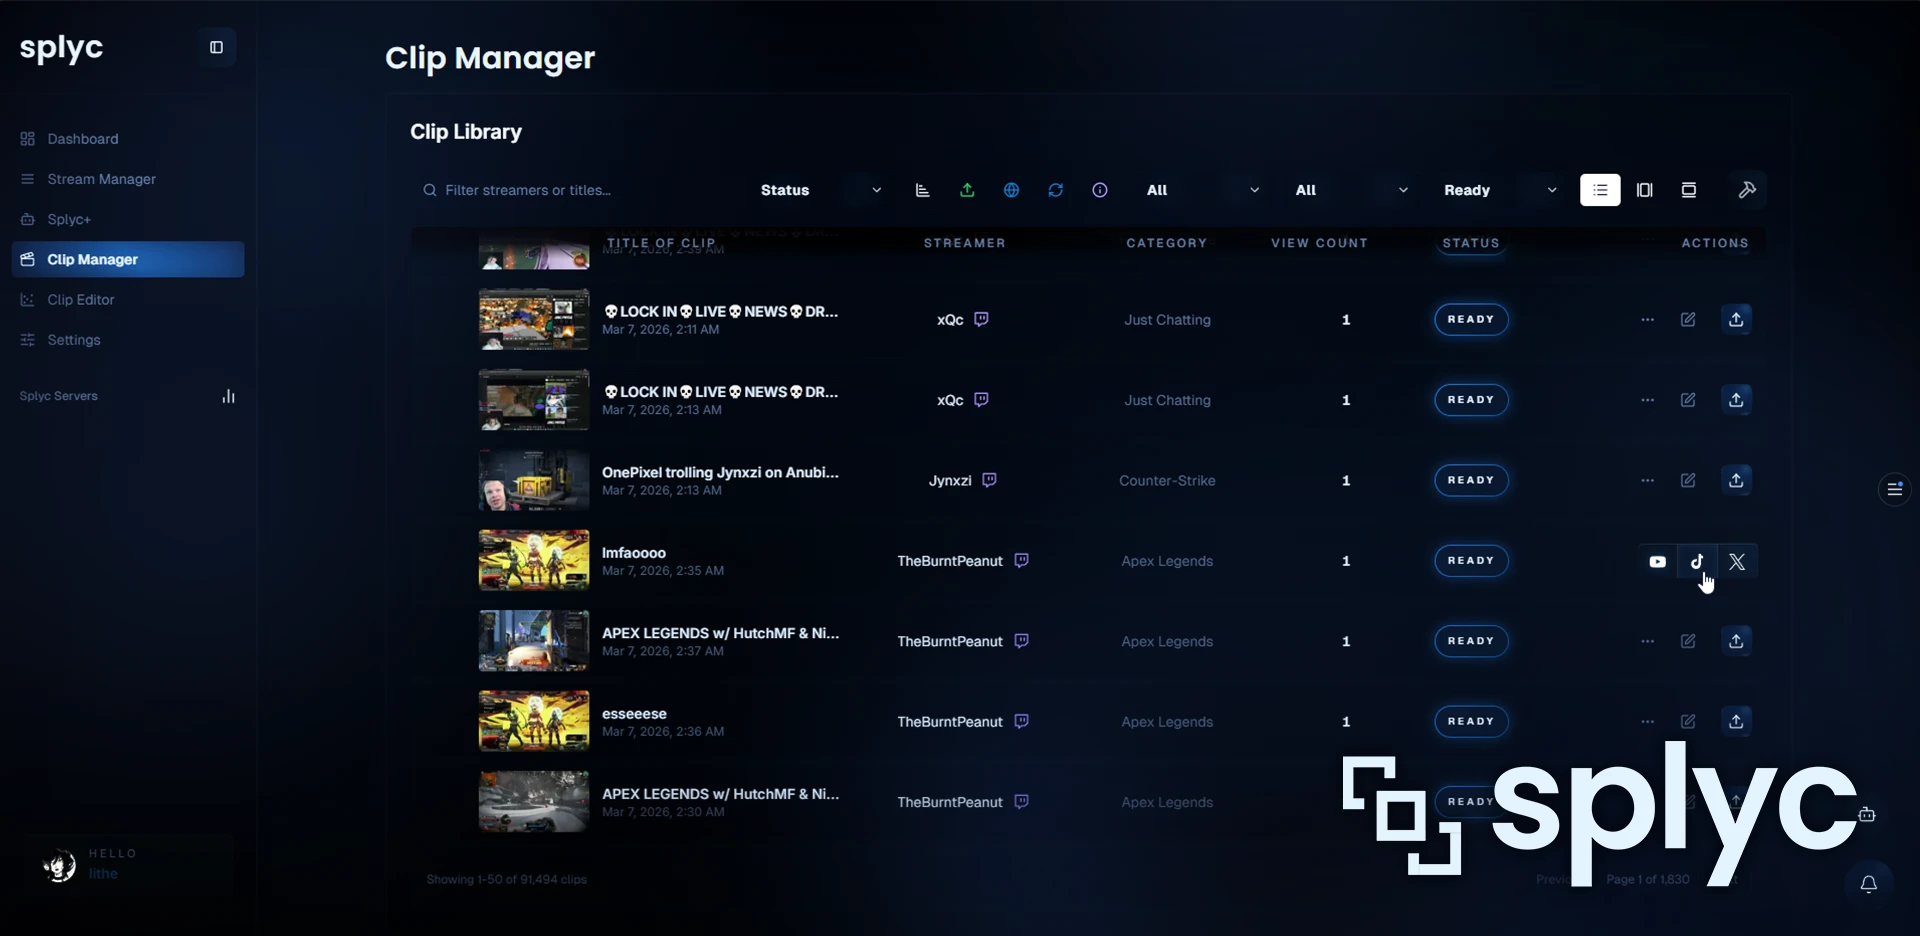Open the Status sort dropdown
This screenshot has height=936, width=1920.
click(820, 190)
